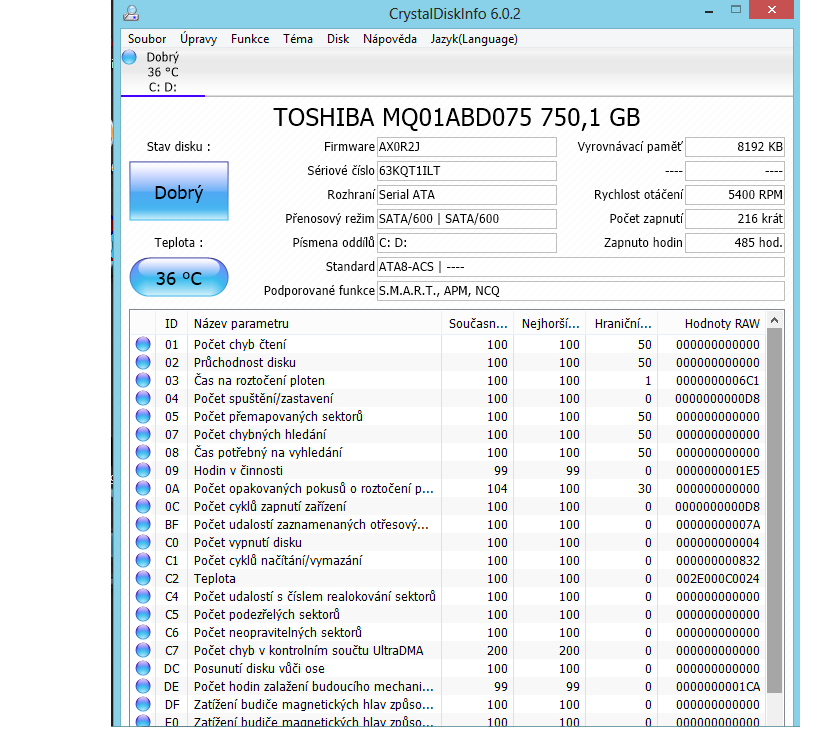Click the Současn... column header
Image resolution: width=819 pixels, height=729 pixels.
478,324
